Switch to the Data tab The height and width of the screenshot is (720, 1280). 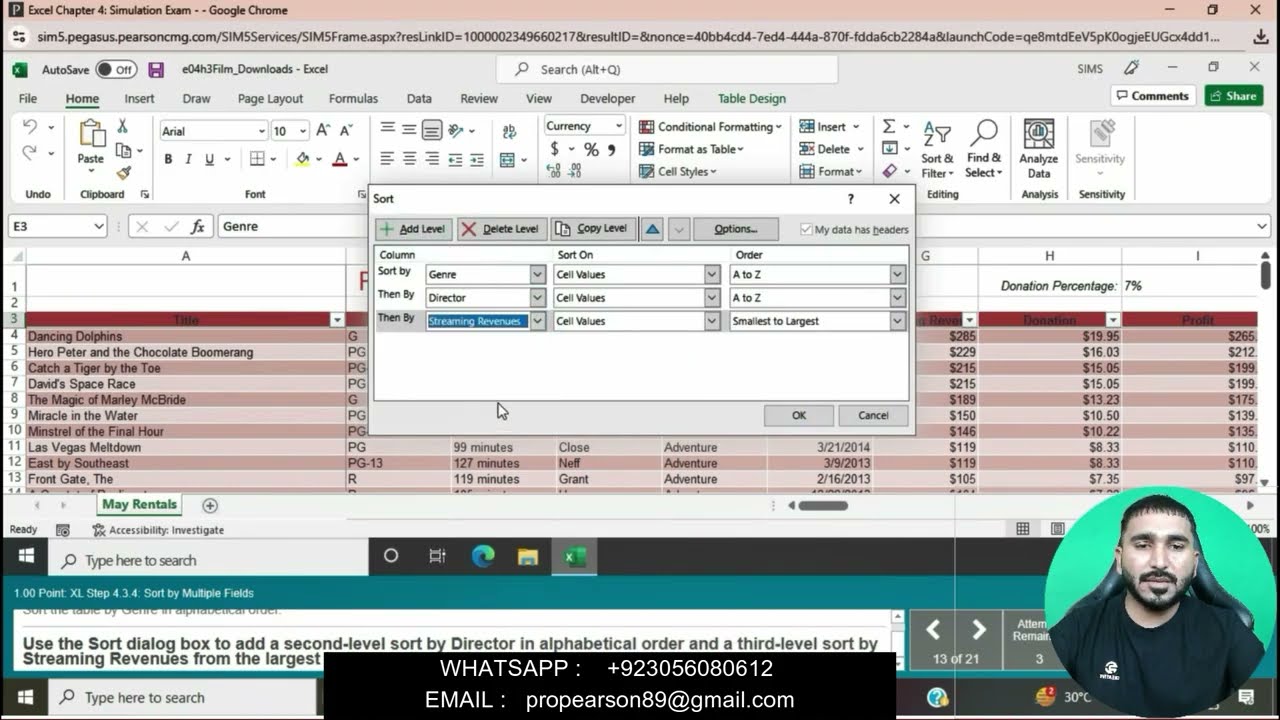coord(419,99)
